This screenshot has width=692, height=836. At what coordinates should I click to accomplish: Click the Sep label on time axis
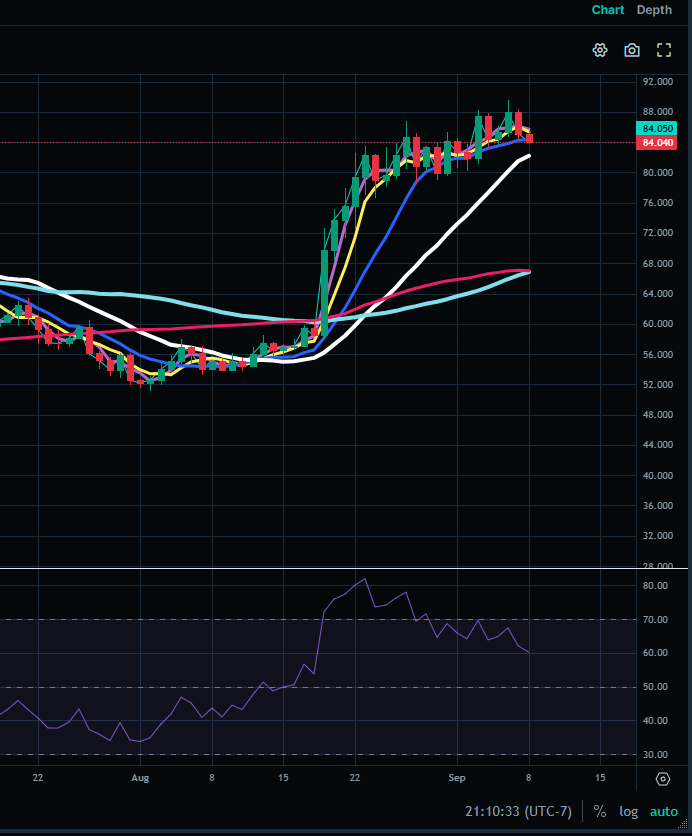(457, 778)
